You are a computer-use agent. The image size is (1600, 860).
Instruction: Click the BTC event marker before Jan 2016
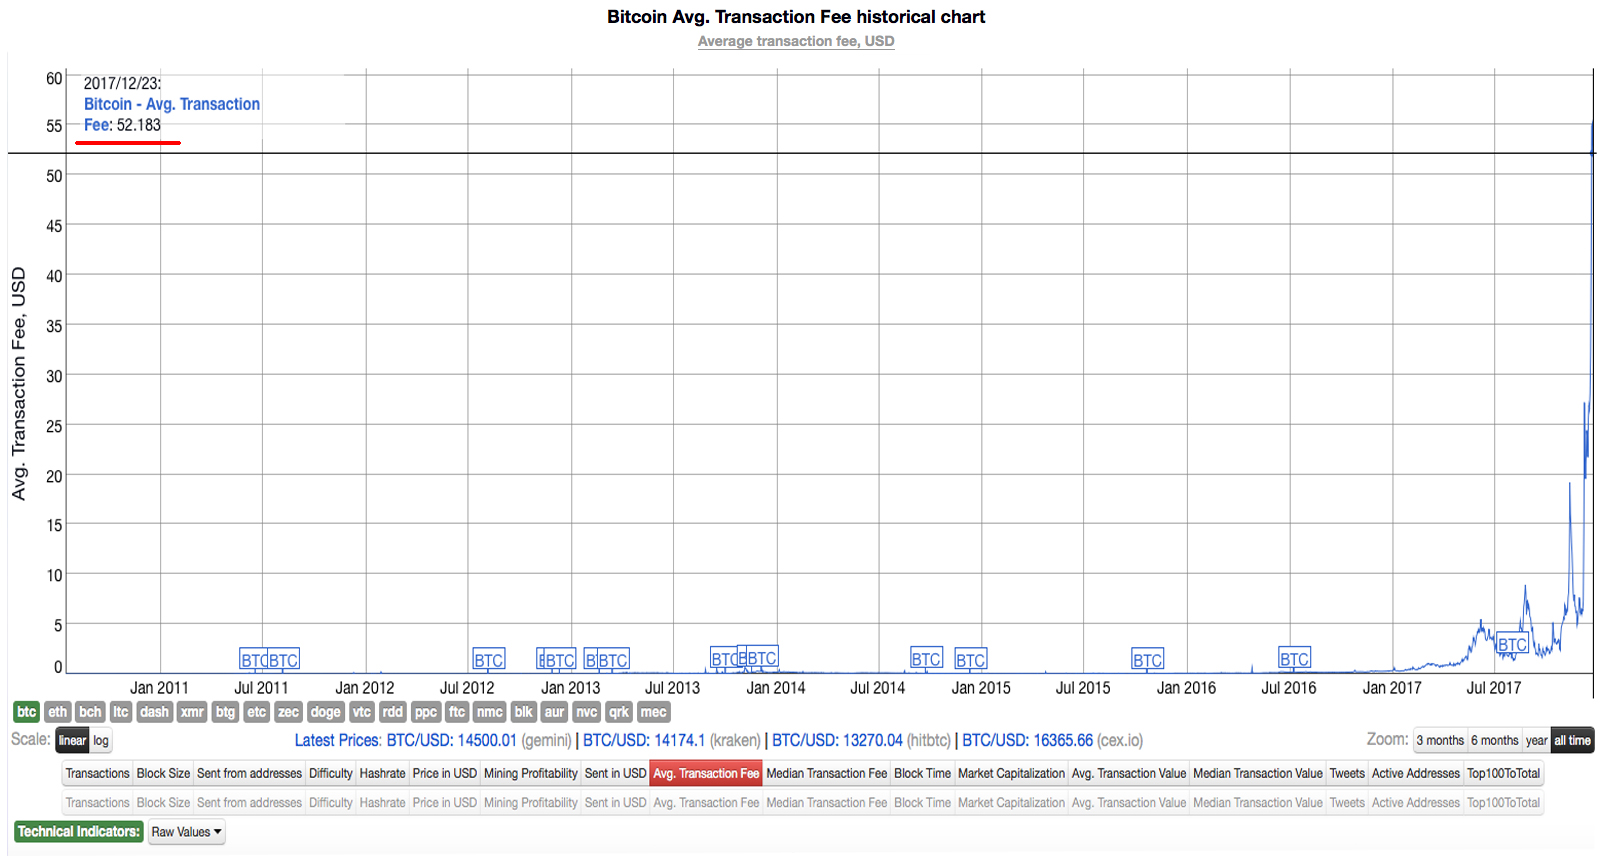1147,660
